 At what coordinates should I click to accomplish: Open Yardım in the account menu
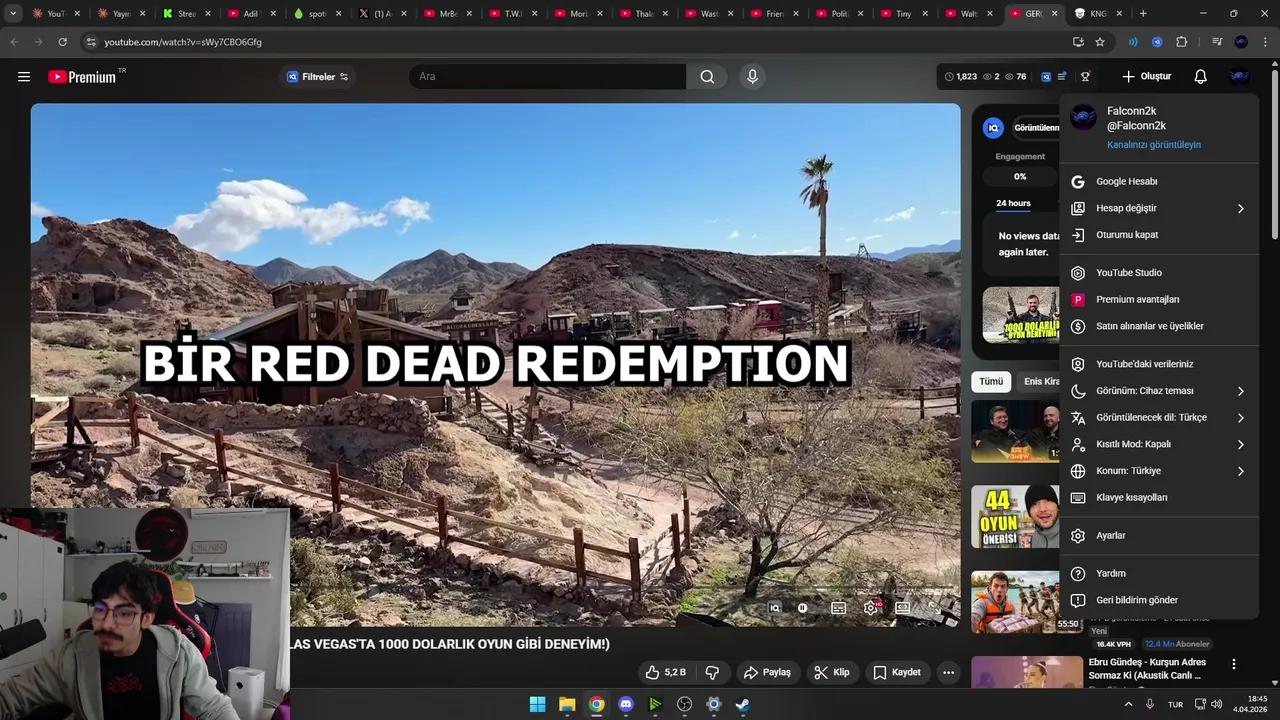(1158, 573)
